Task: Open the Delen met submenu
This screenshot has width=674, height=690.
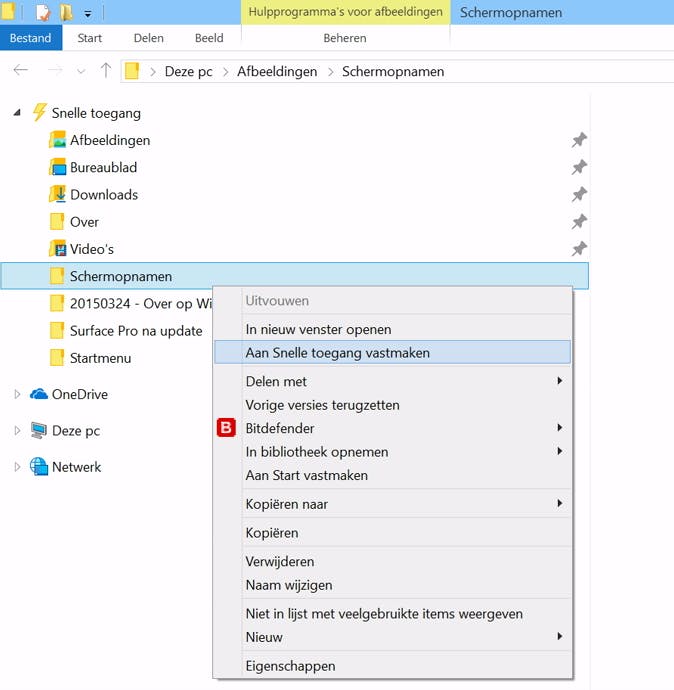Action: [x=392, y=381]
